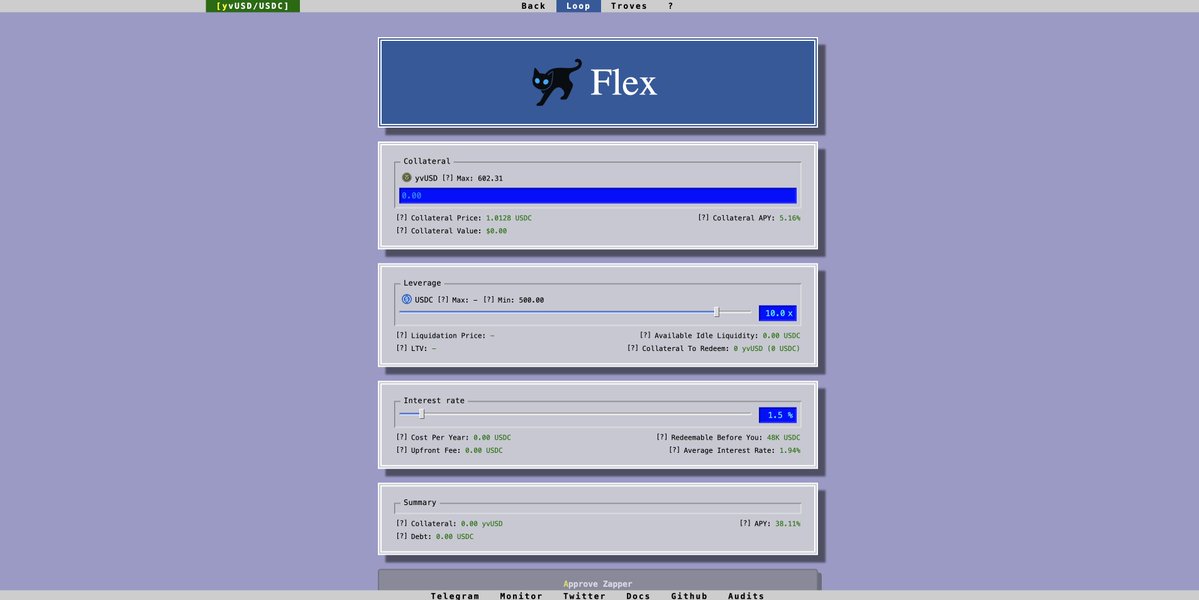
Task: Open the Twitter footer link
Action: pos(584,595)
